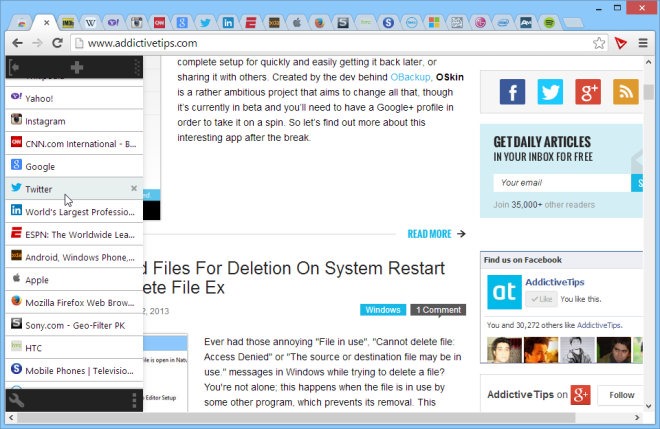The width and height of the screenshot is (660, 429).
Task: Switch to the LinkedIn tab in tab strip
Action: (x=228, y=23)
